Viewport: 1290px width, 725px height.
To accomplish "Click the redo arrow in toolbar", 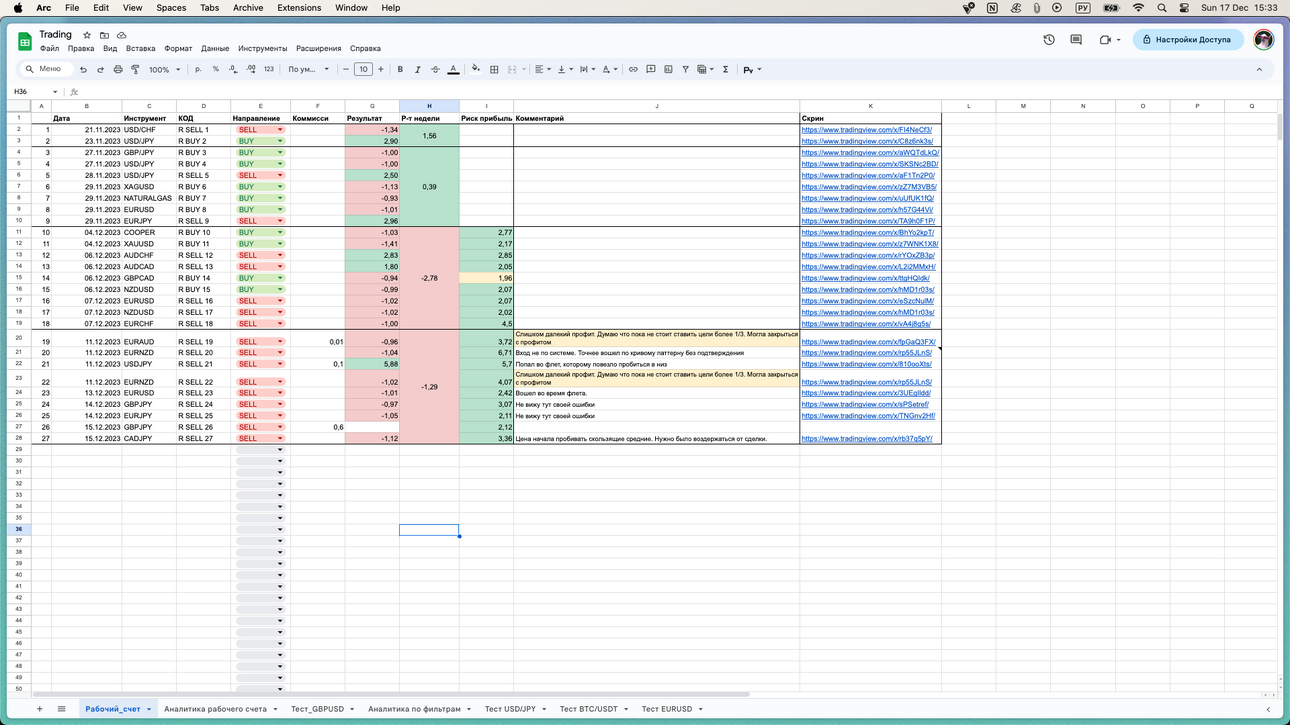I will click(x=100, y=70).
